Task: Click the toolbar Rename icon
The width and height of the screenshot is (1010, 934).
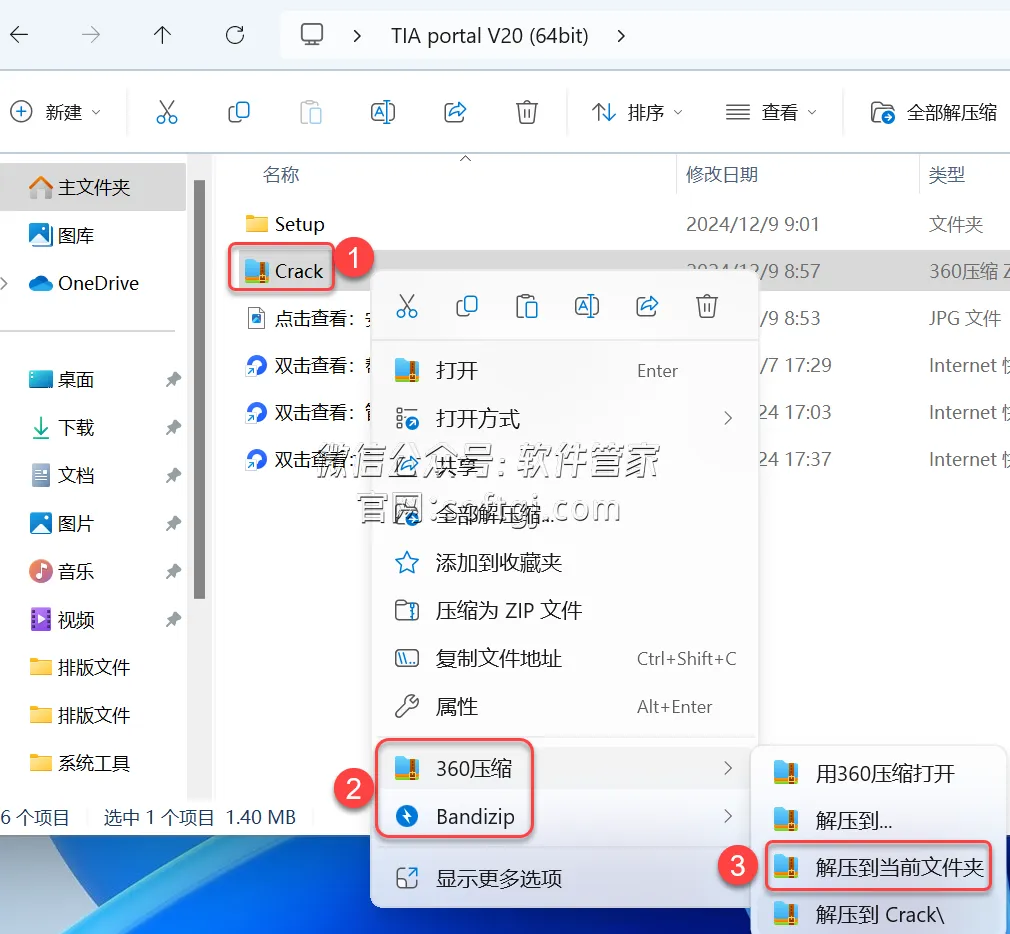Action: point(383,112)
